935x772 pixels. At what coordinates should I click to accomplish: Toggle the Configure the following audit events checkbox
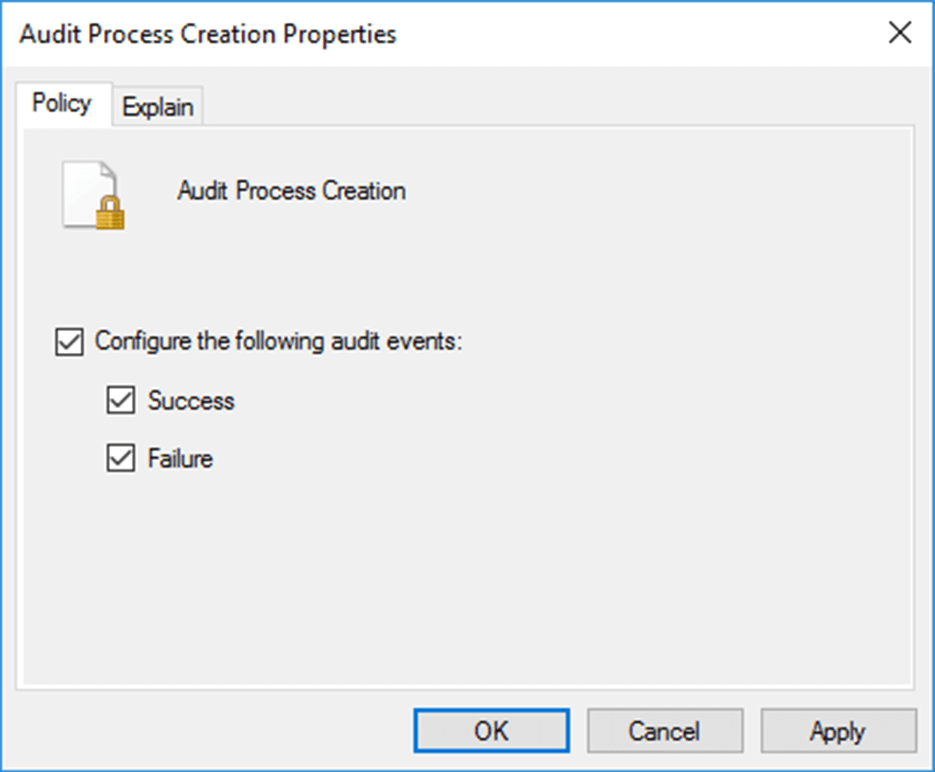pyautogui.click(x=69, y=342)
